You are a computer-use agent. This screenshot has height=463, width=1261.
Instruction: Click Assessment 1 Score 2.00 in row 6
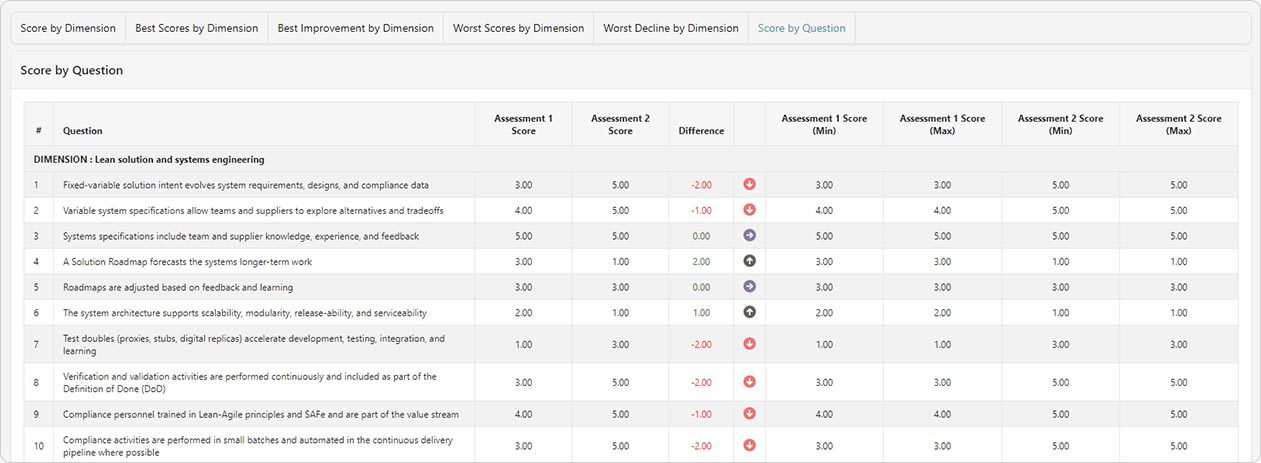(523, 313)
